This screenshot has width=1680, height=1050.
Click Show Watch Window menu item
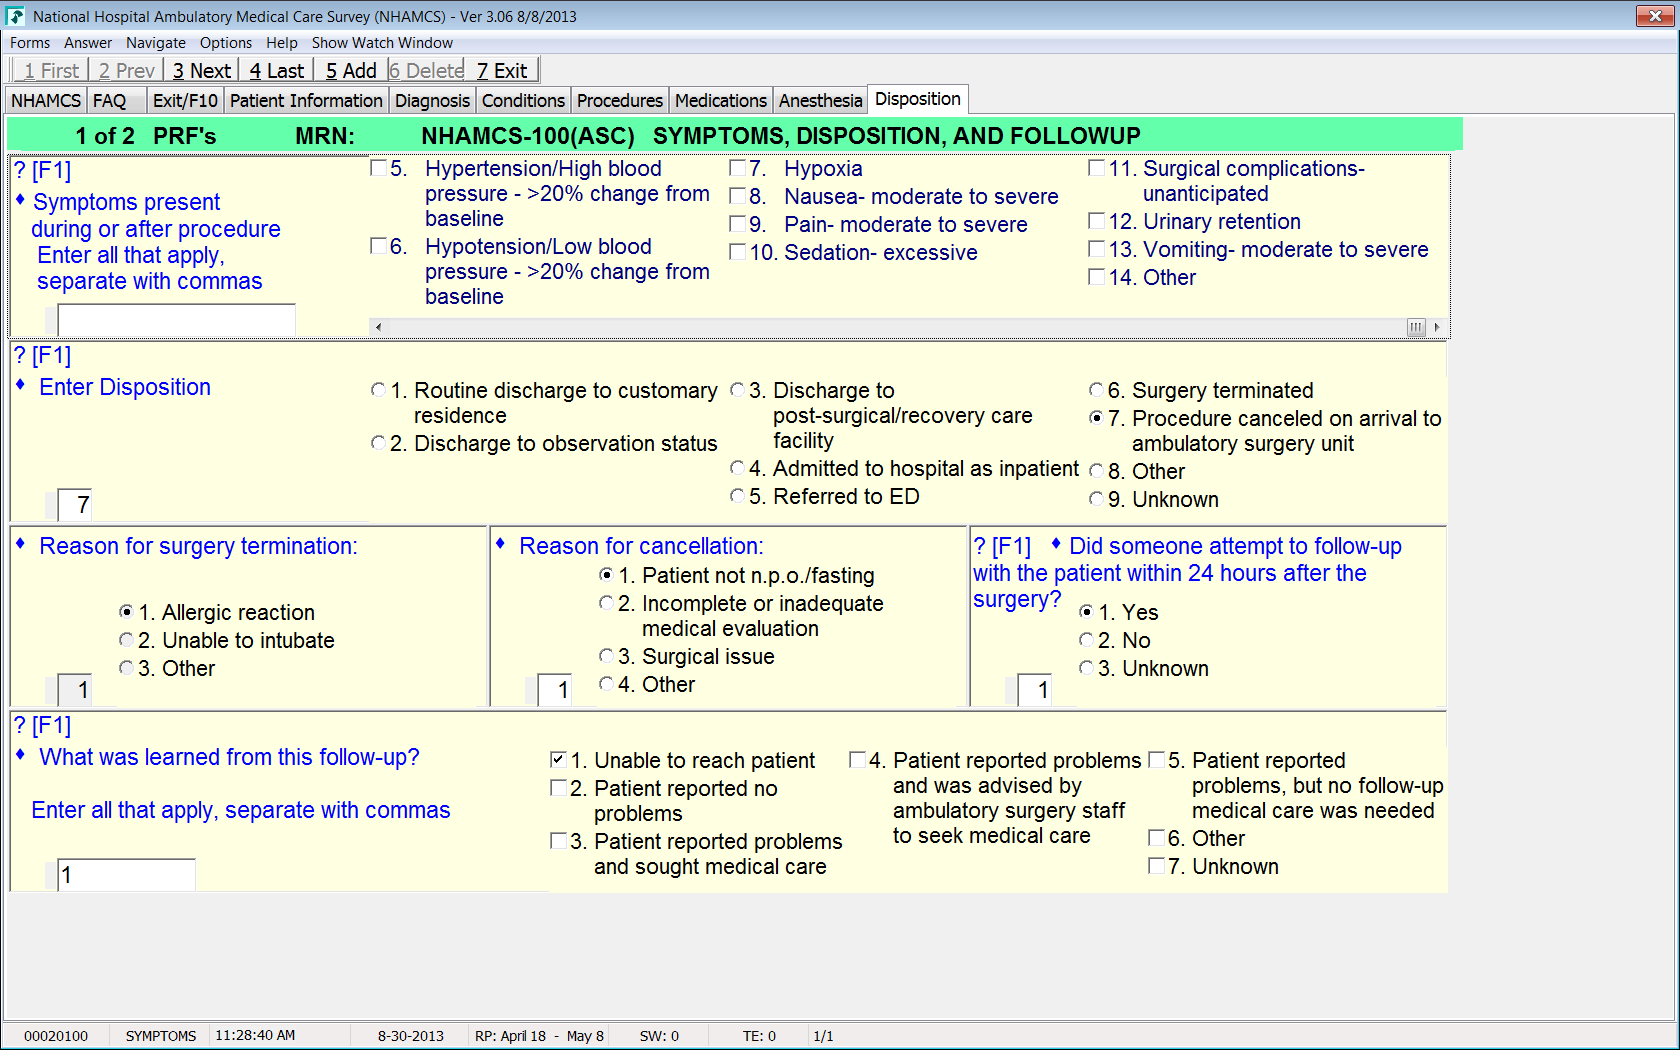[382, 43]
